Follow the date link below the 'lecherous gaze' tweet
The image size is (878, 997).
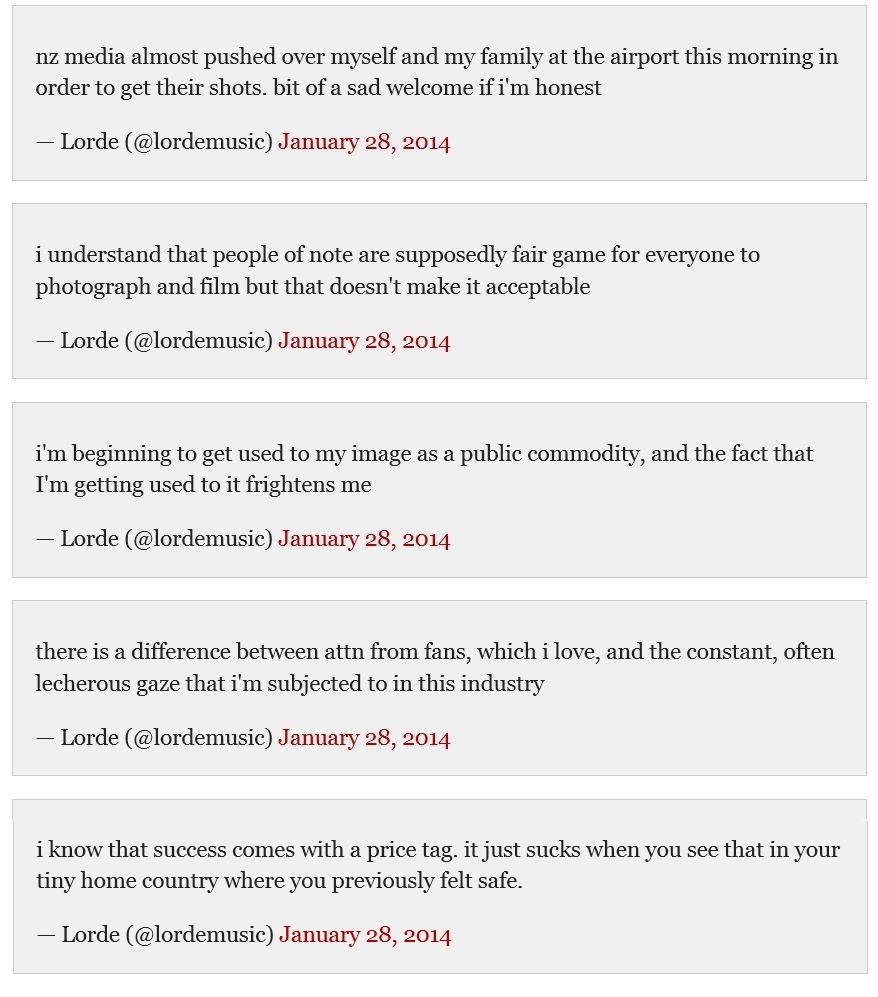(x=364, y=738)
